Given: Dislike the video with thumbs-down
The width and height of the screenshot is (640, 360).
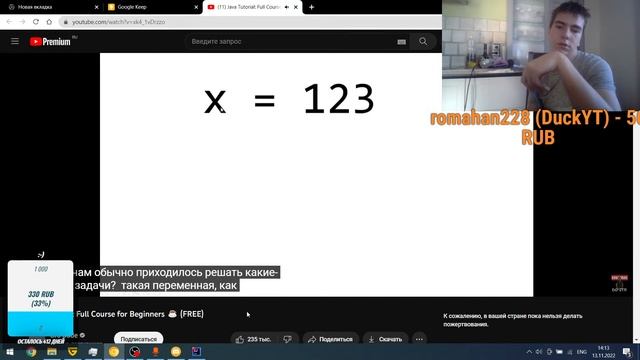Looking at the screenshot, I should [287, 339].
